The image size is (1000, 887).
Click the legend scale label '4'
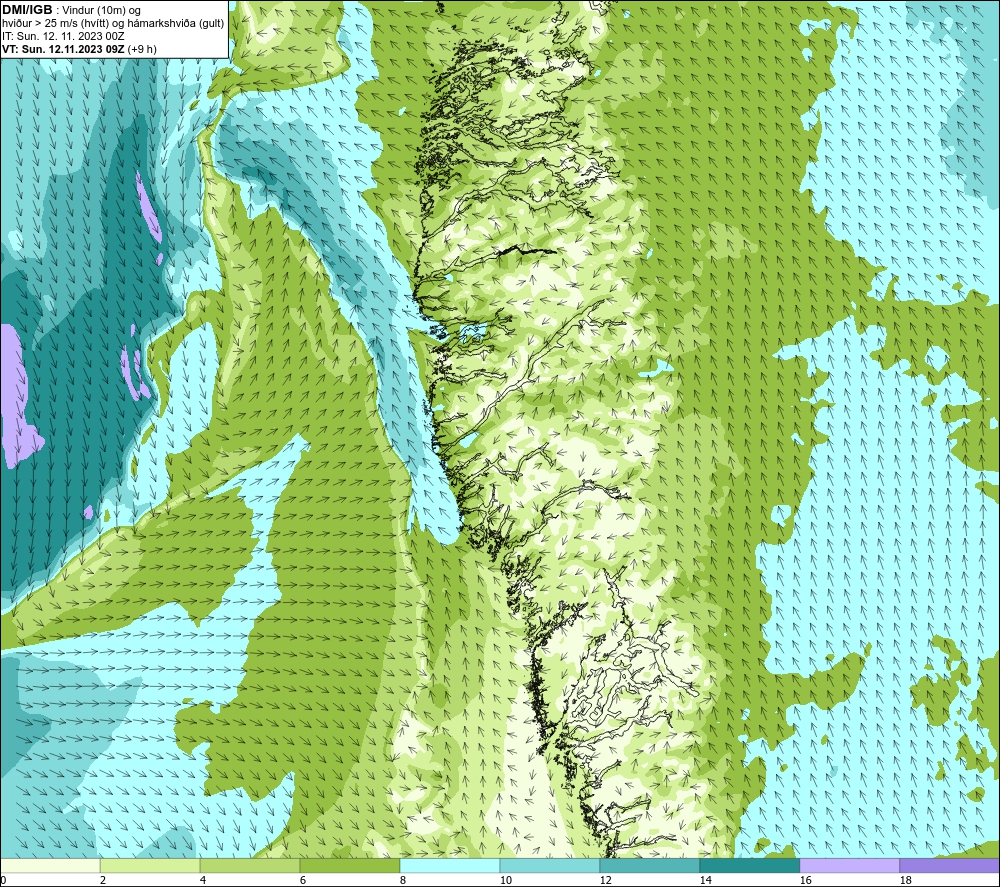pyautogui.click(x=203, y=880)
